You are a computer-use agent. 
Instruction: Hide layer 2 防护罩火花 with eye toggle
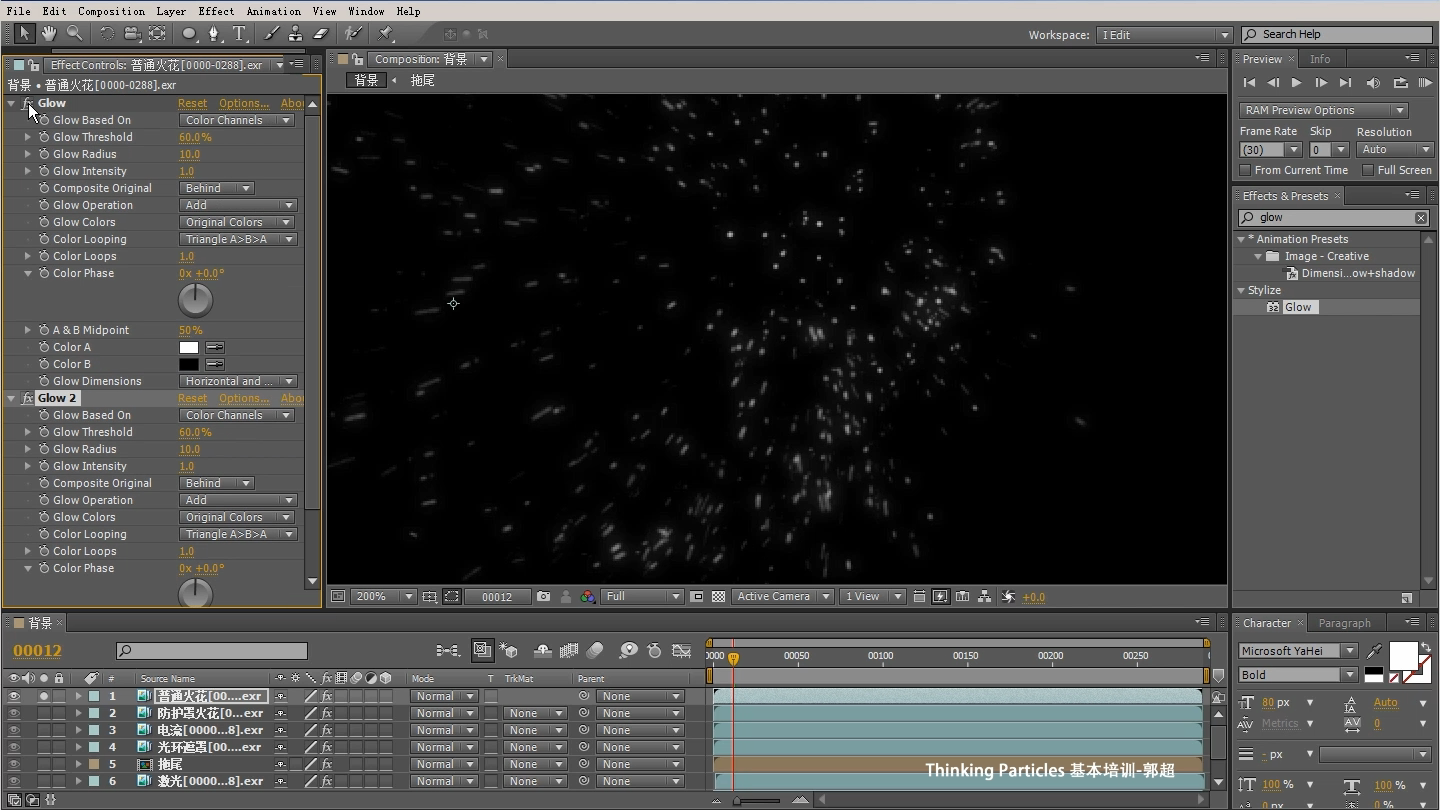point(14,713)
